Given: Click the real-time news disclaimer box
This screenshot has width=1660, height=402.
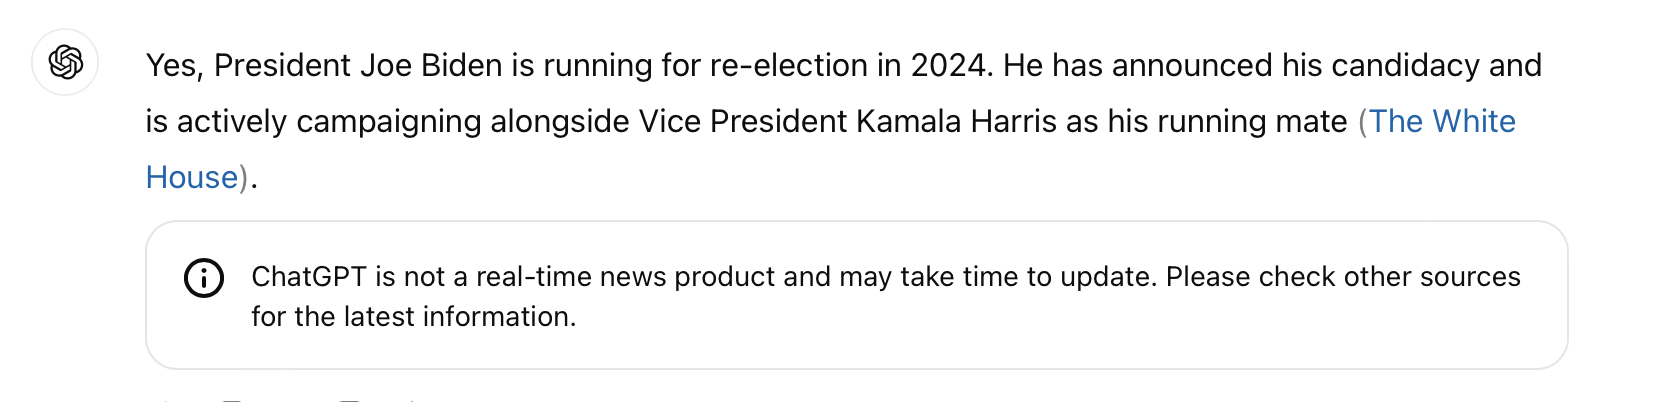Looking at the screenshot, I should (856, 295).
